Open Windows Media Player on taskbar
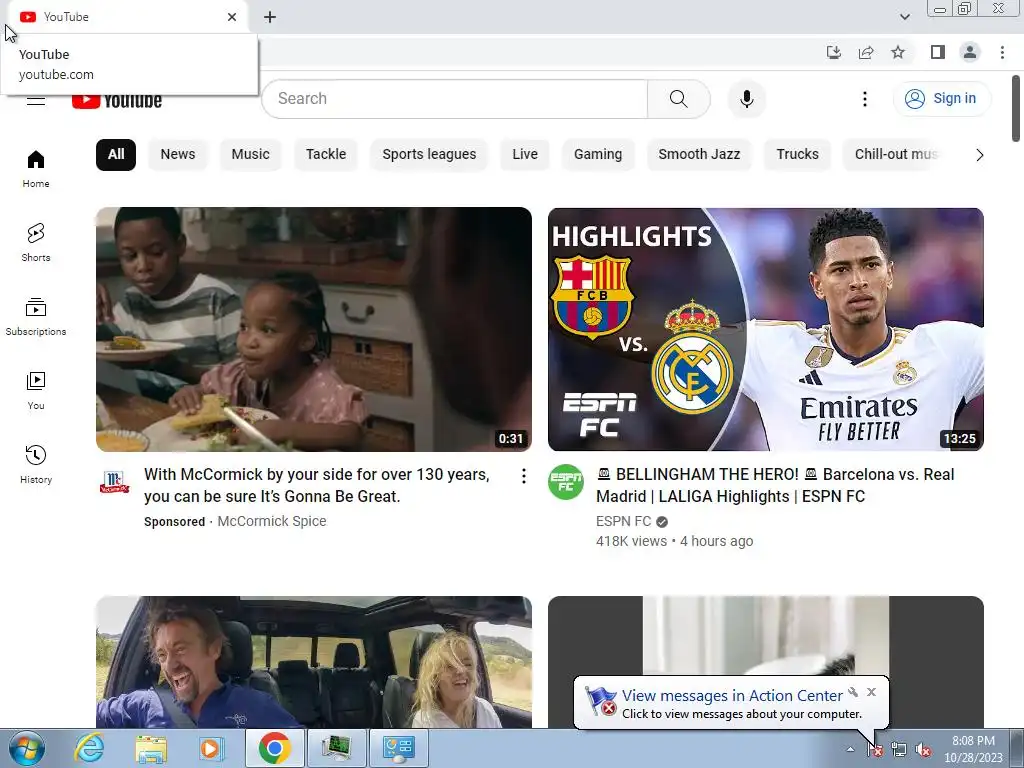 (210, 748)
